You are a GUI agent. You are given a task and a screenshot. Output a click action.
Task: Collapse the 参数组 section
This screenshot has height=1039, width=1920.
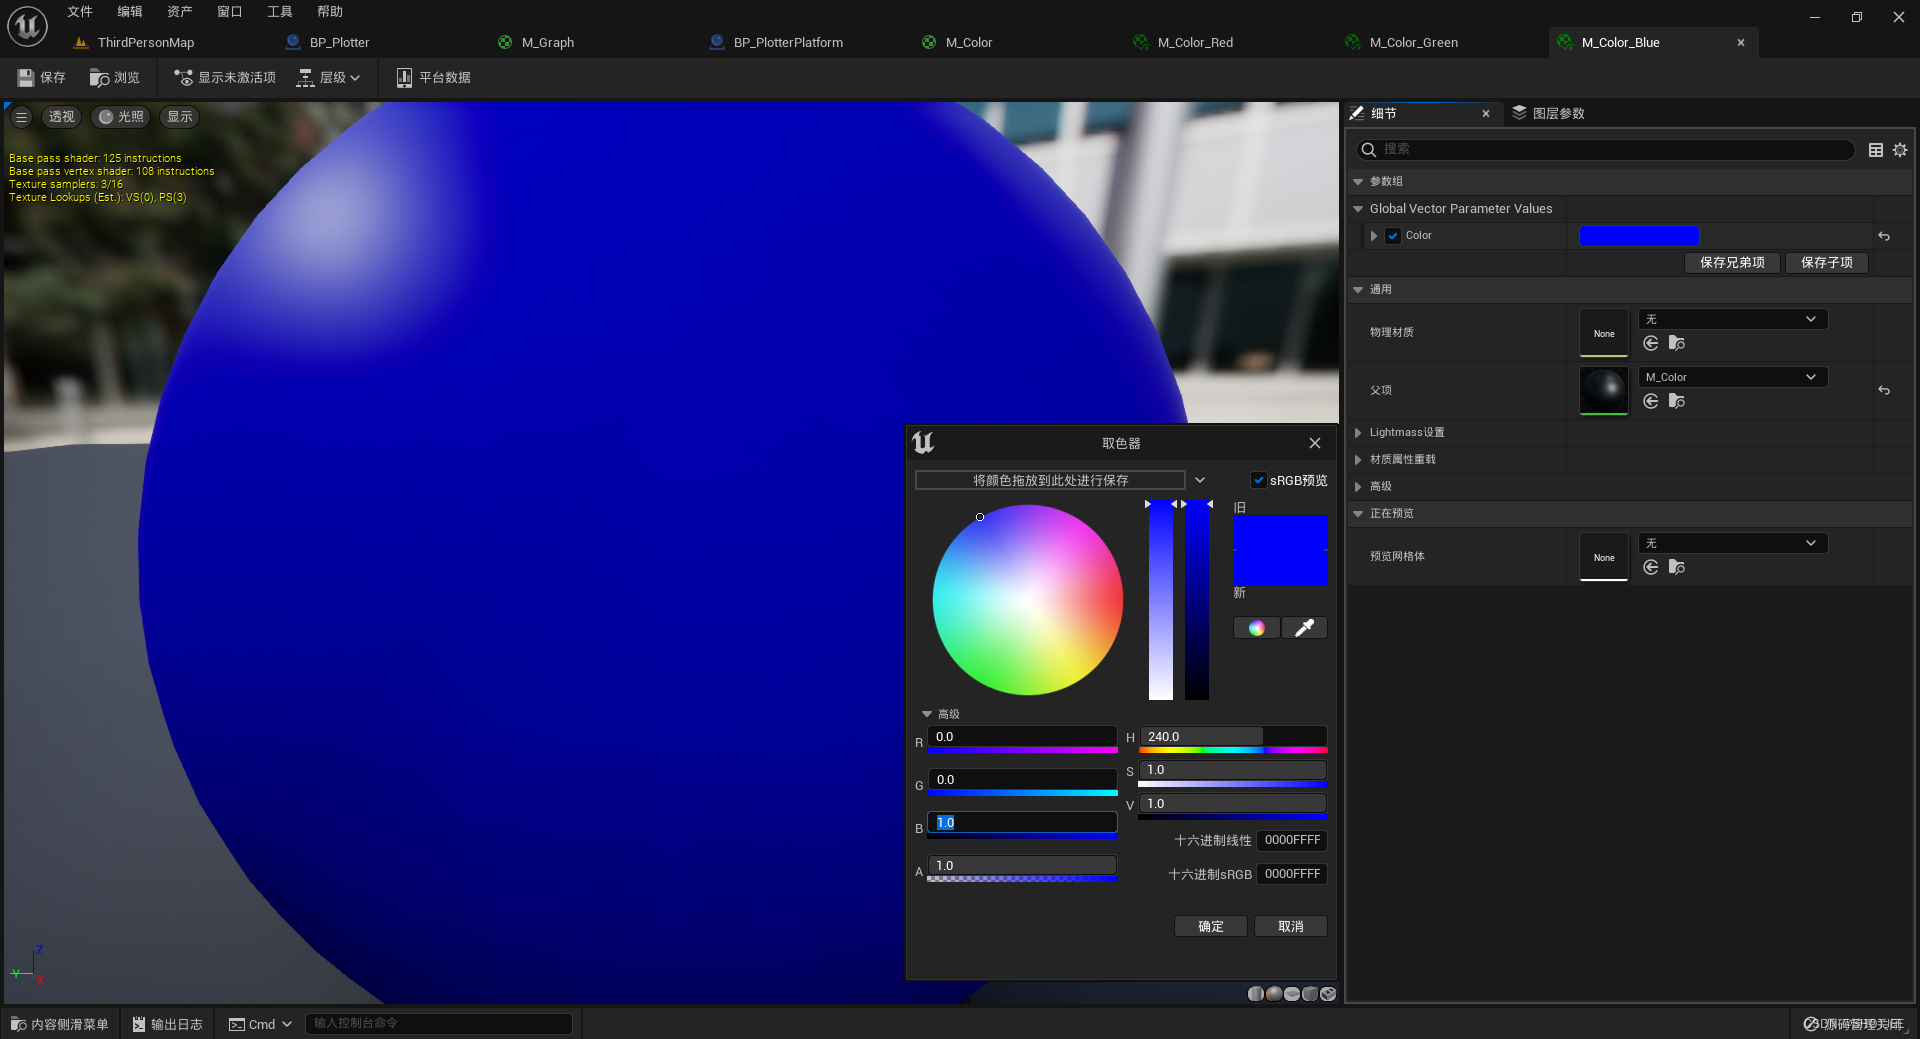click(1358, 182)
